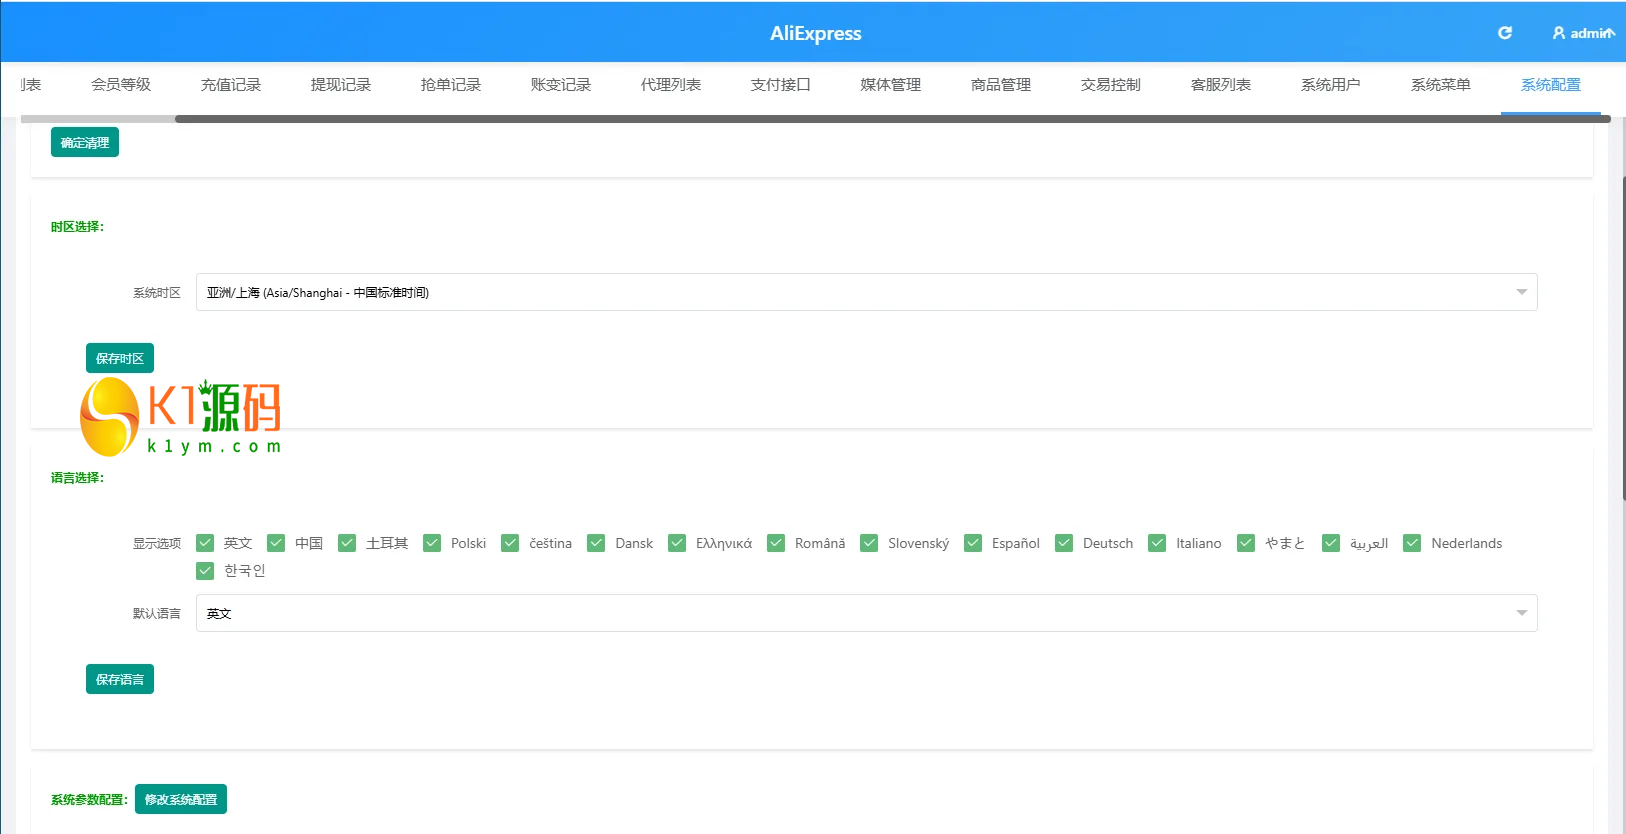Switch to 支付接口 tab
The image size is (1626, 834).
[781, 85]
